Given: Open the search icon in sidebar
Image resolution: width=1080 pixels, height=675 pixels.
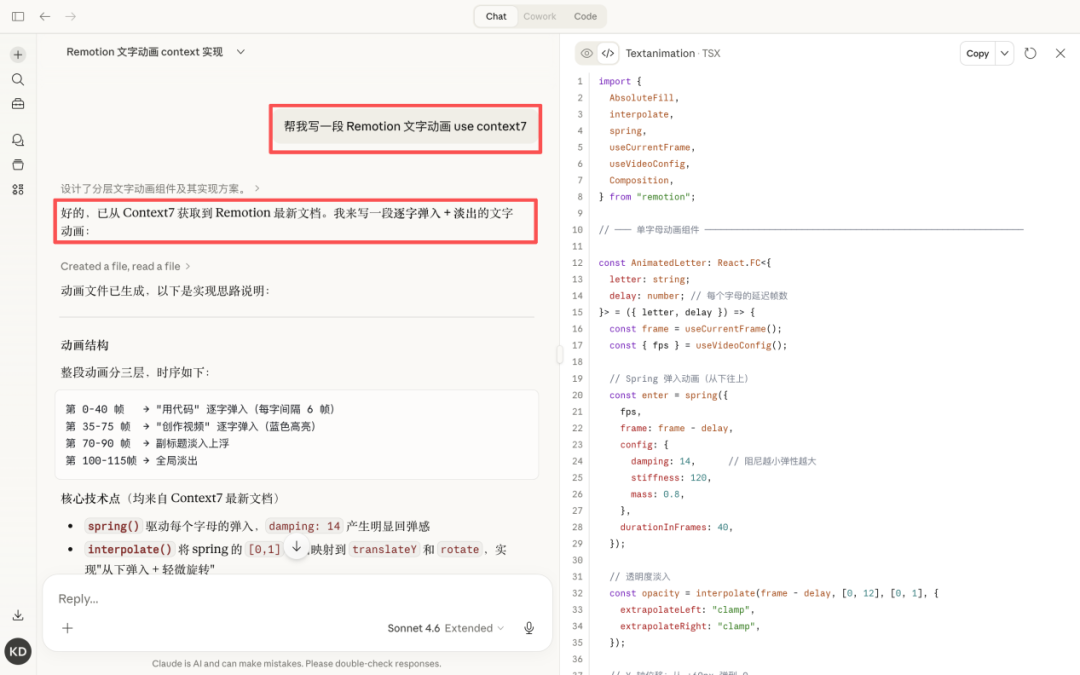Looking at the screenshot, I should click(x=18, y=79).
